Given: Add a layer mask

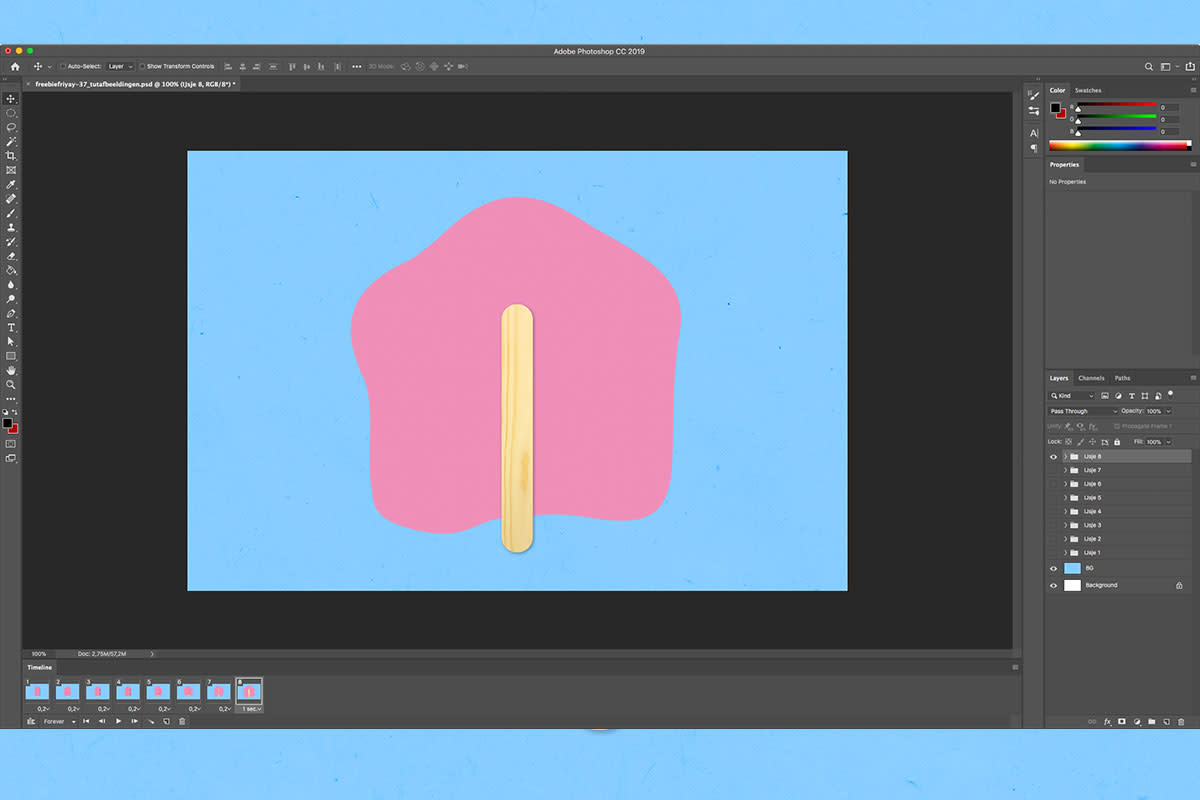Looking at the screenshot, I should (1122, 721).
